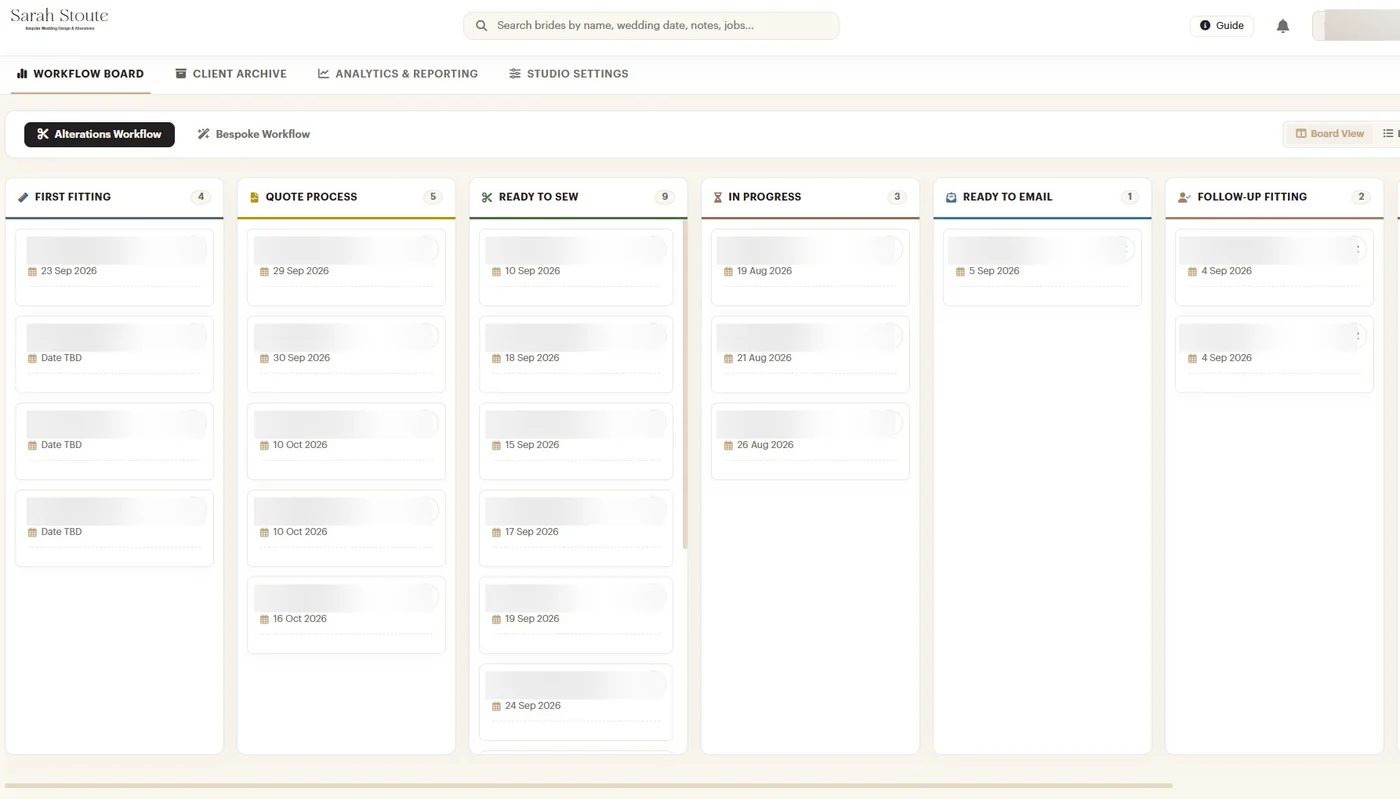The height and width of the screenshot is (799, 1400).
Task: Click the In Progress column title
Action: point(765,197)
